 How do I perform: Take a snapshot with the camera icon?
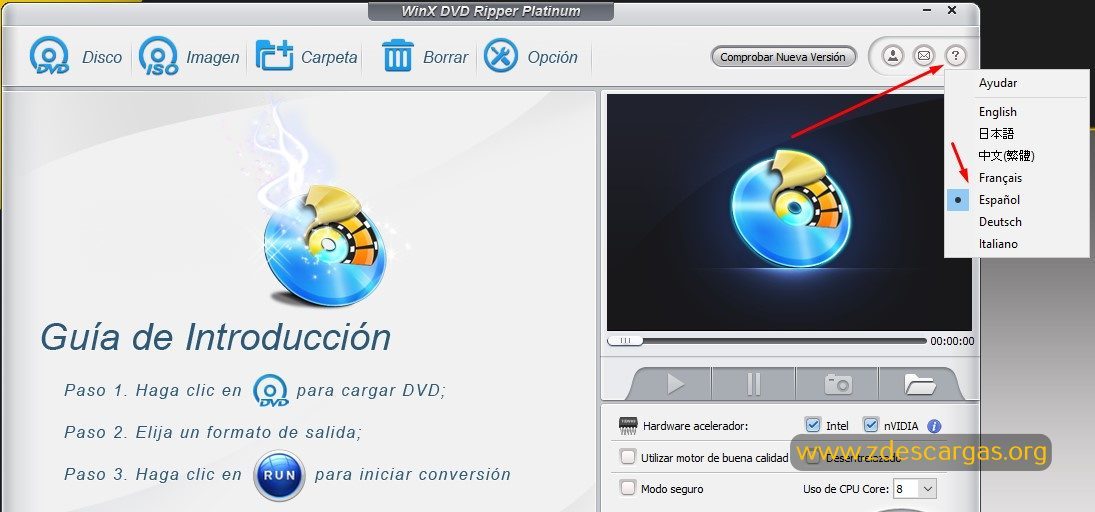click(x=837, y=384)
